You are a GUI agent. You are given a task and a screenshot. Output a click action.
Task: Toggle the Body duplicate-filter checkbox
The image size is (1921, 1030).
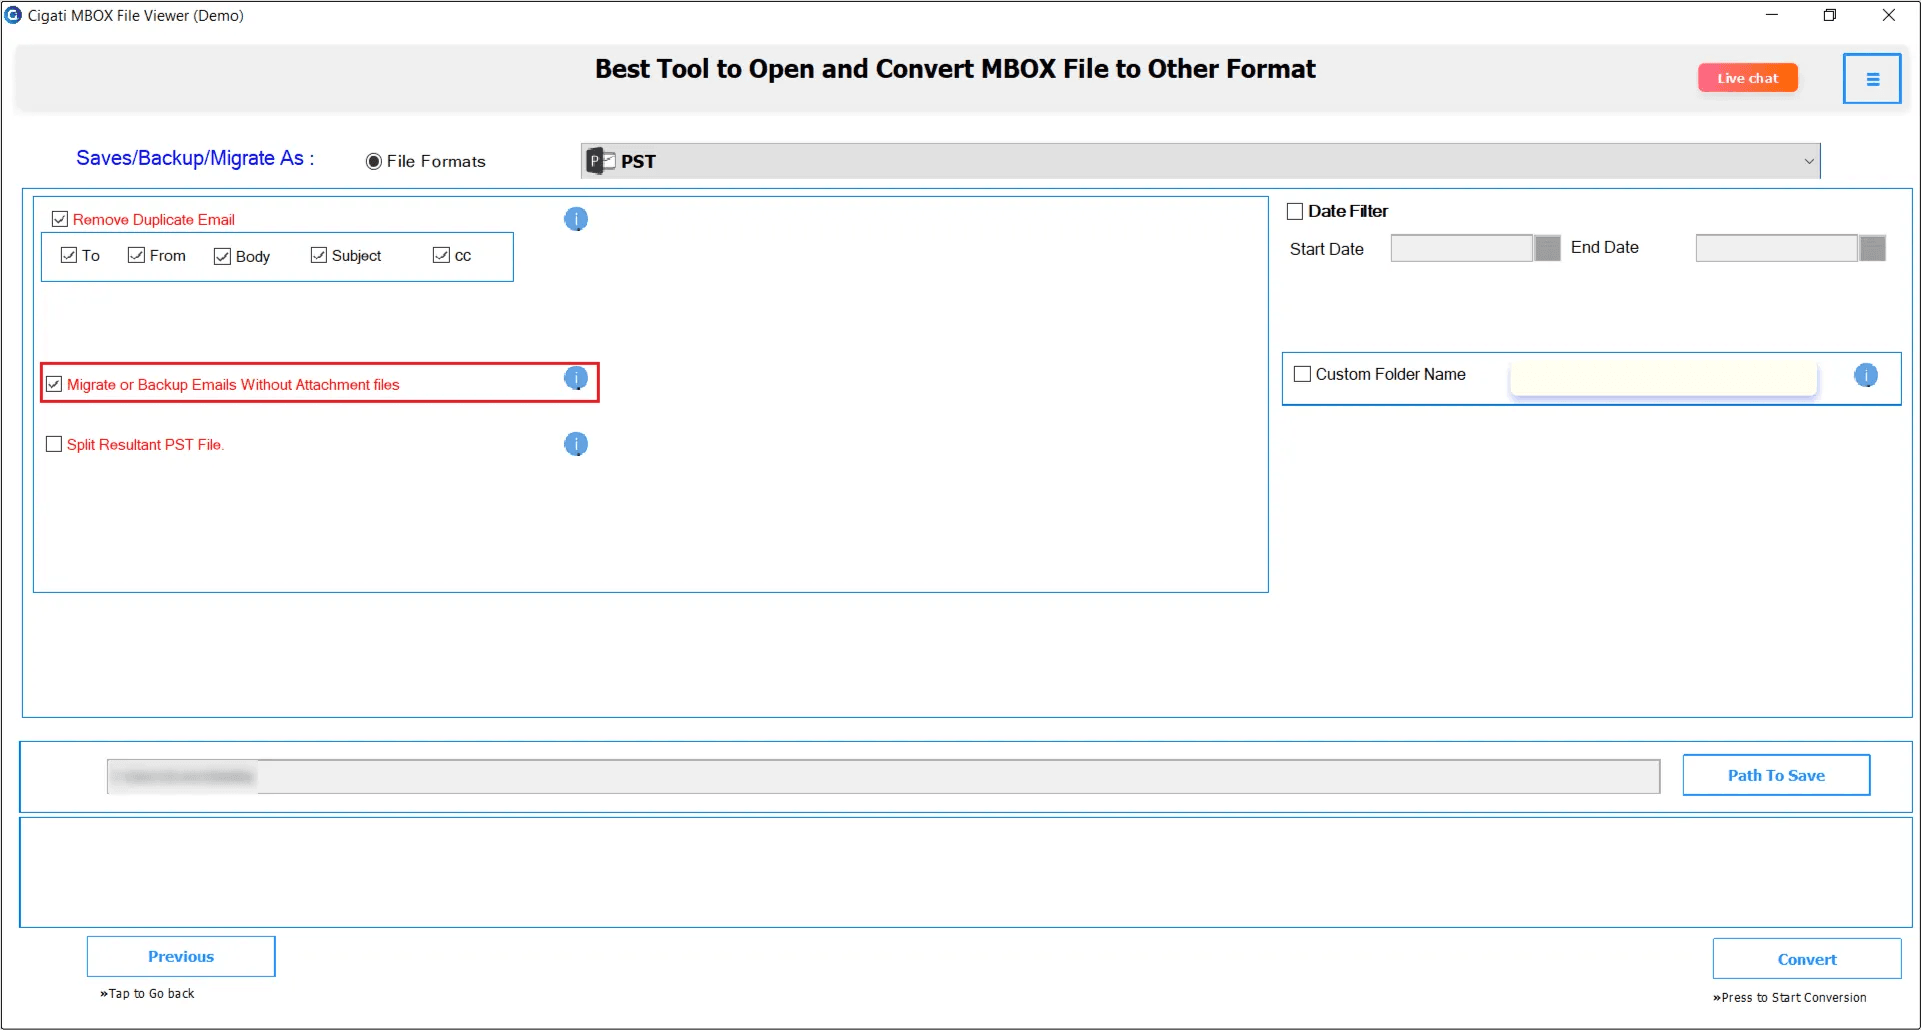tap(222, 256)
